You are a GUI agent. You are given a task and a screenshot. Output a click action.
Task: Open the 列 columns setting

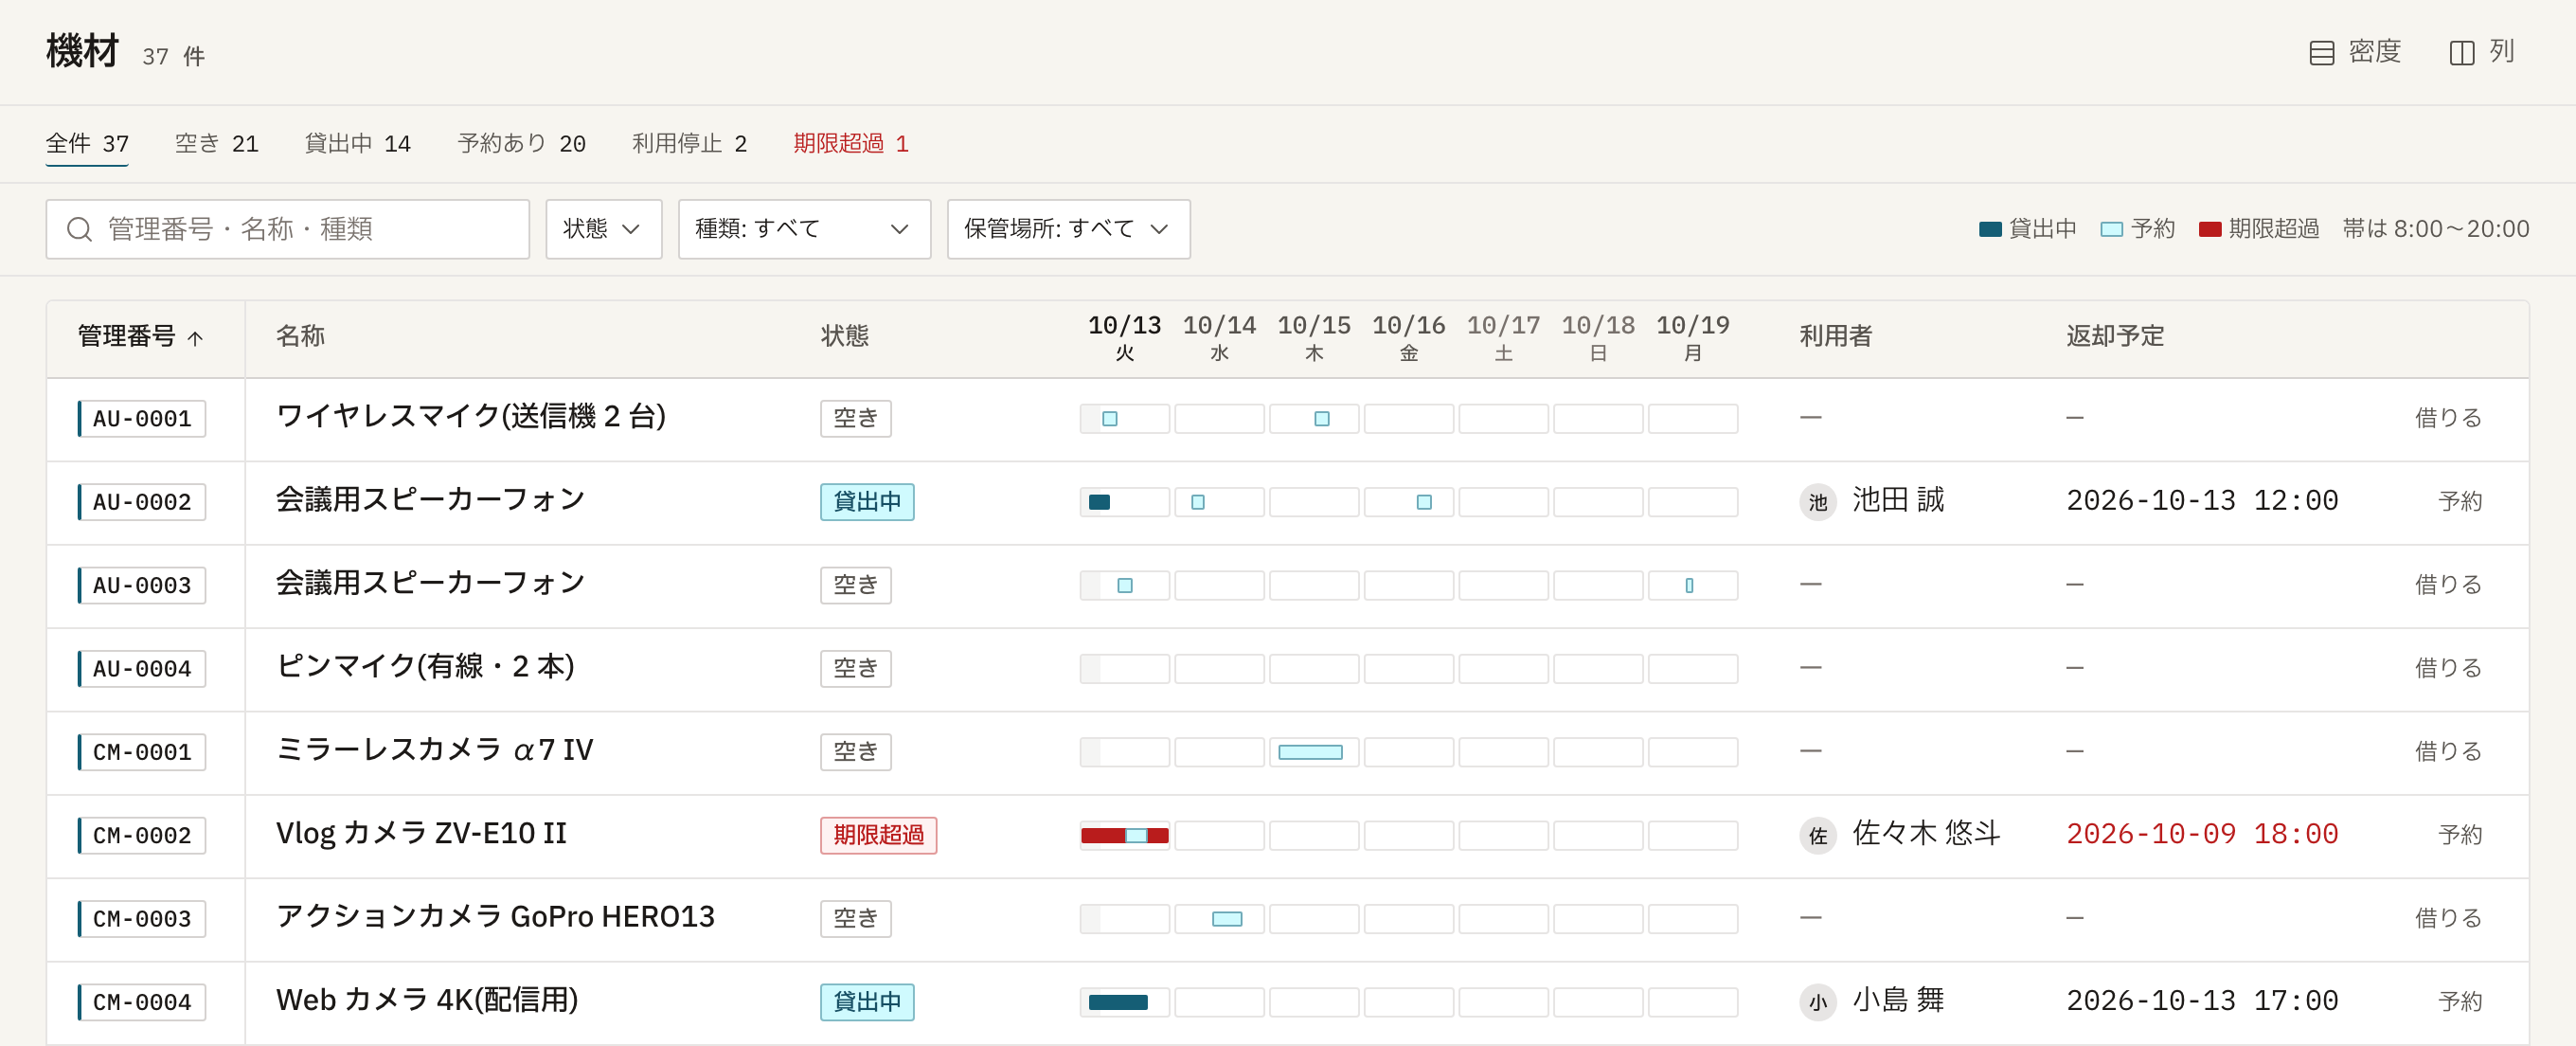[x=2482, y=52]
